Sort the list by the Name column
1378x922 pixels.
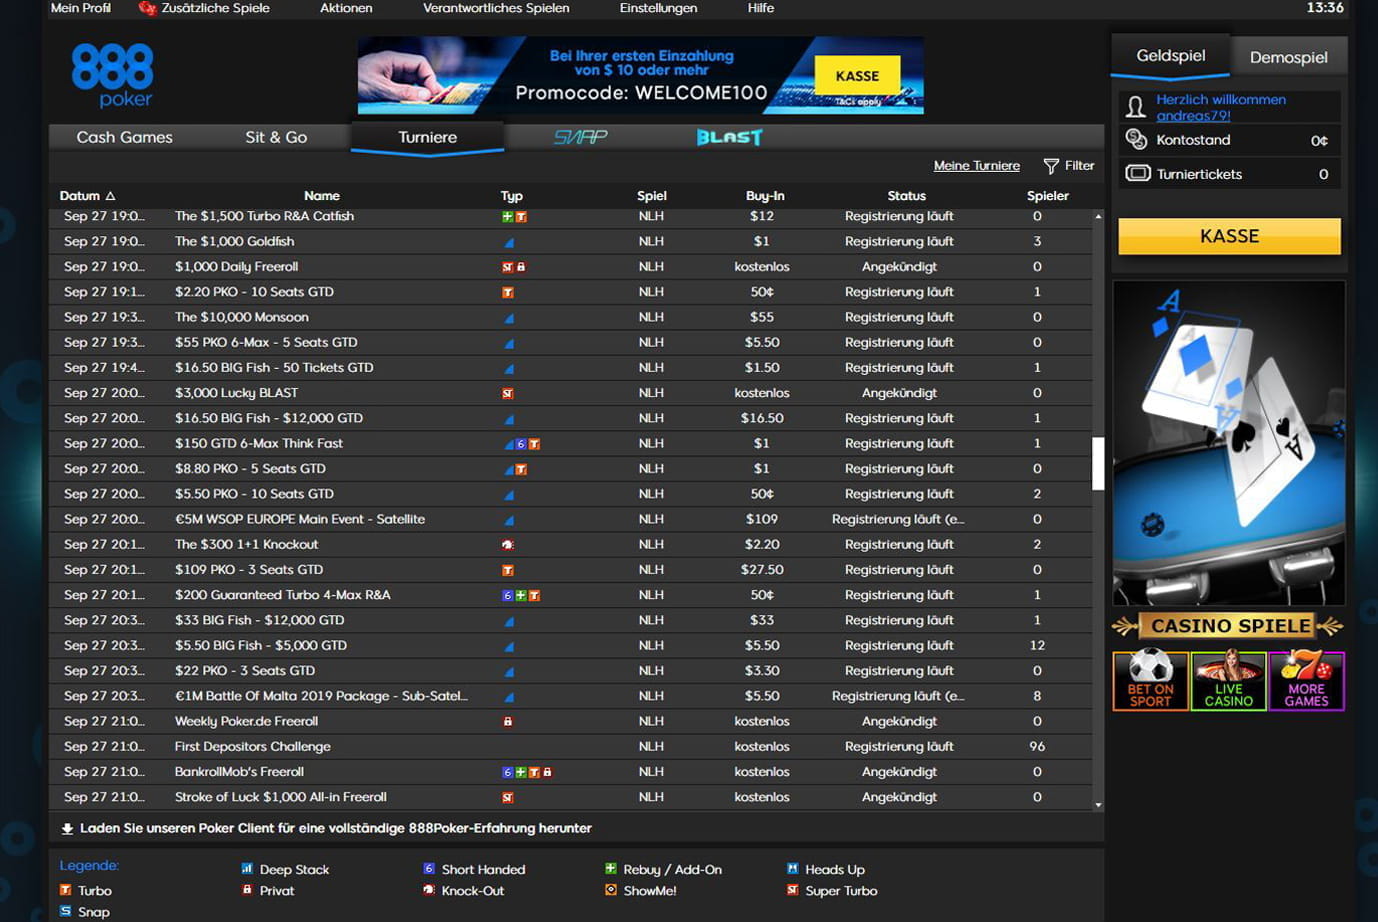(x=322, y=196)
